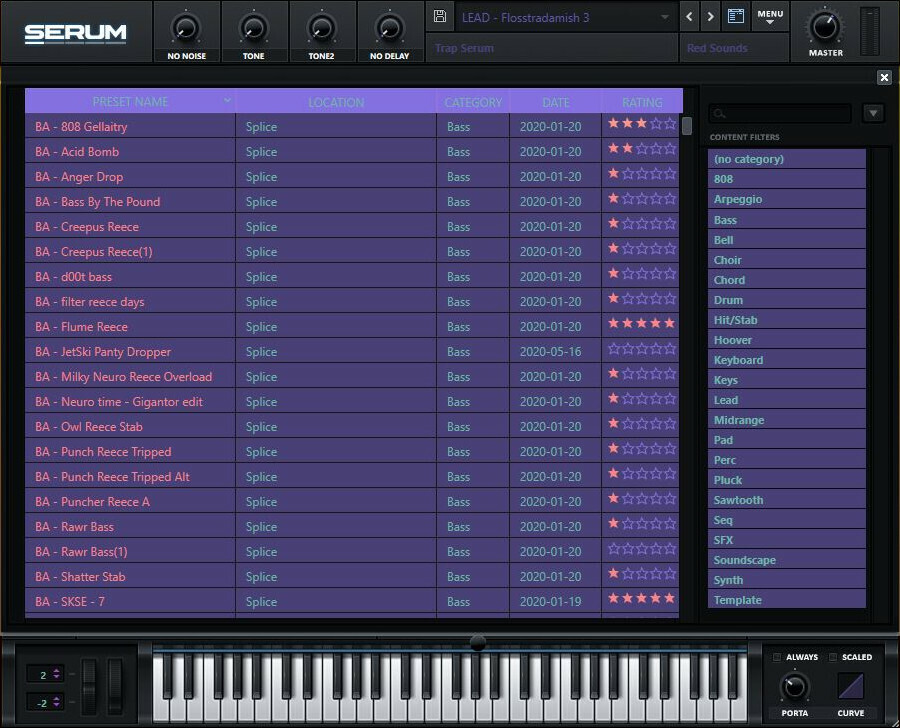Image resolution: width=900 pixels, height=728 pixels.
Task: Filter by Sawtooth category
Action: tap(786, 500)
